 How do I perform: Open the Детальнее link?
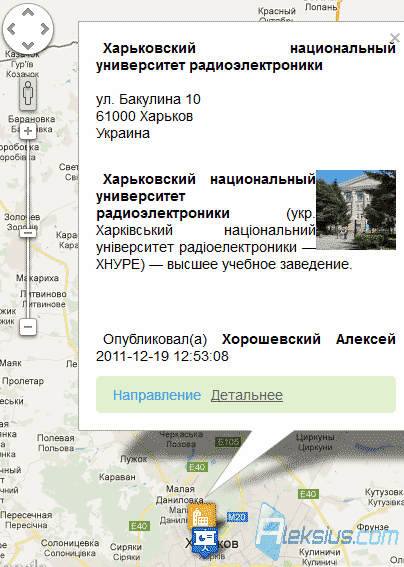pyautogui.click(x=247, y=395)
